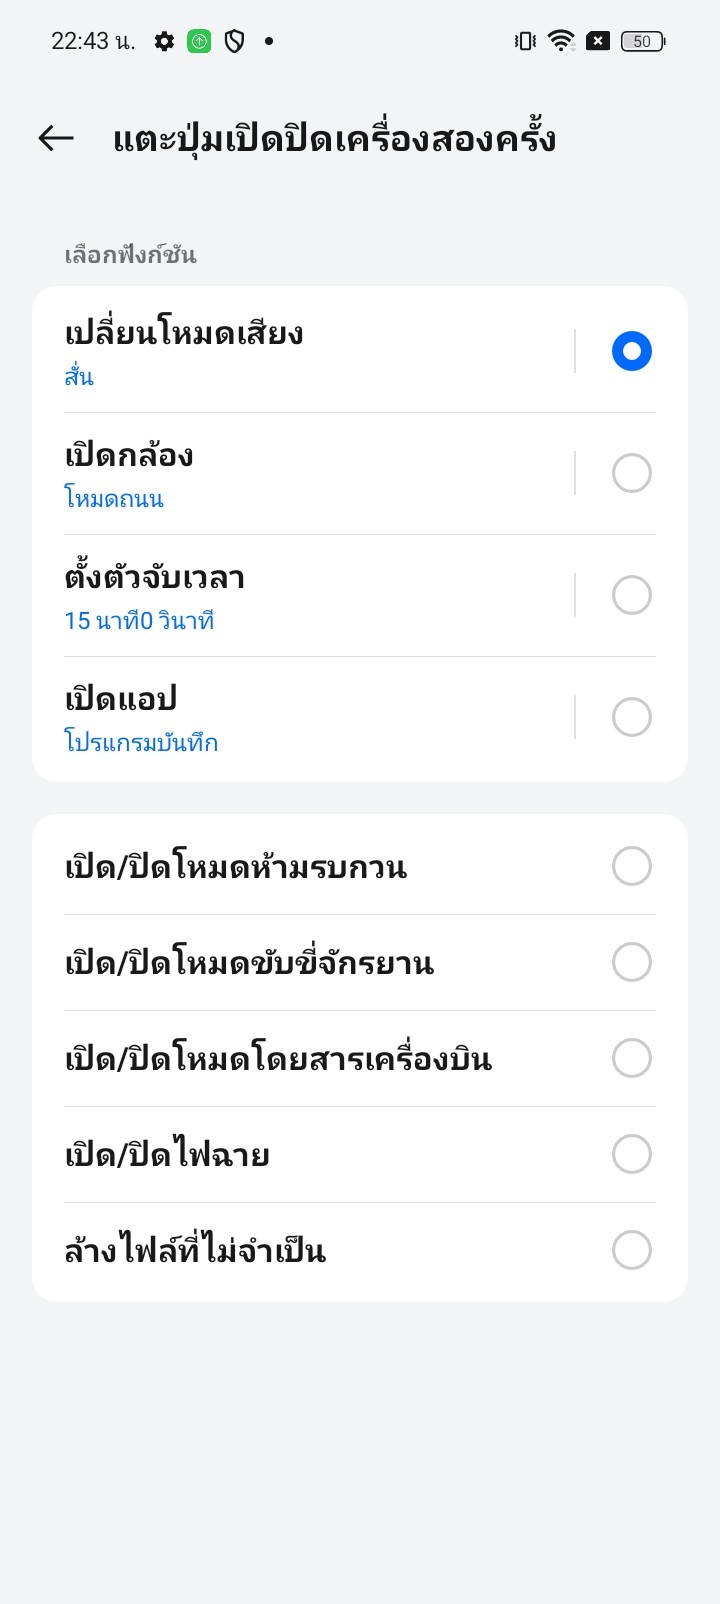Open camera mode options showing โหมดถนน
720x1604 pixels.
[x=300, y=473]
